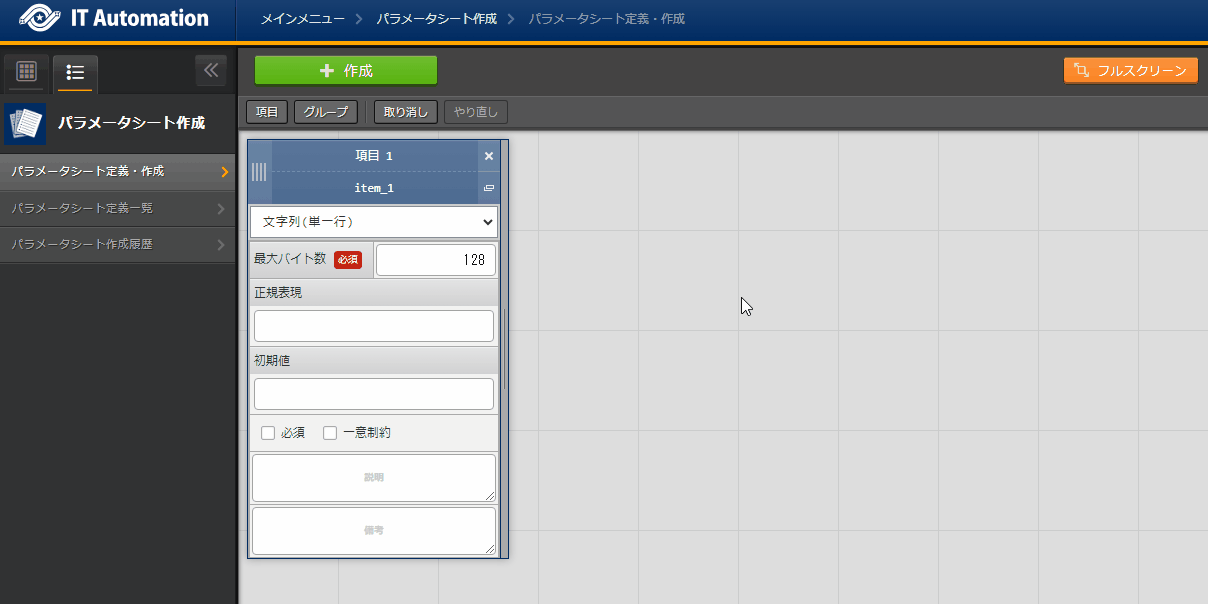Click the 項目 toolbar button
Image resolution: width=1208 pixels, height=604 pixels.
(x=267, y=112)
